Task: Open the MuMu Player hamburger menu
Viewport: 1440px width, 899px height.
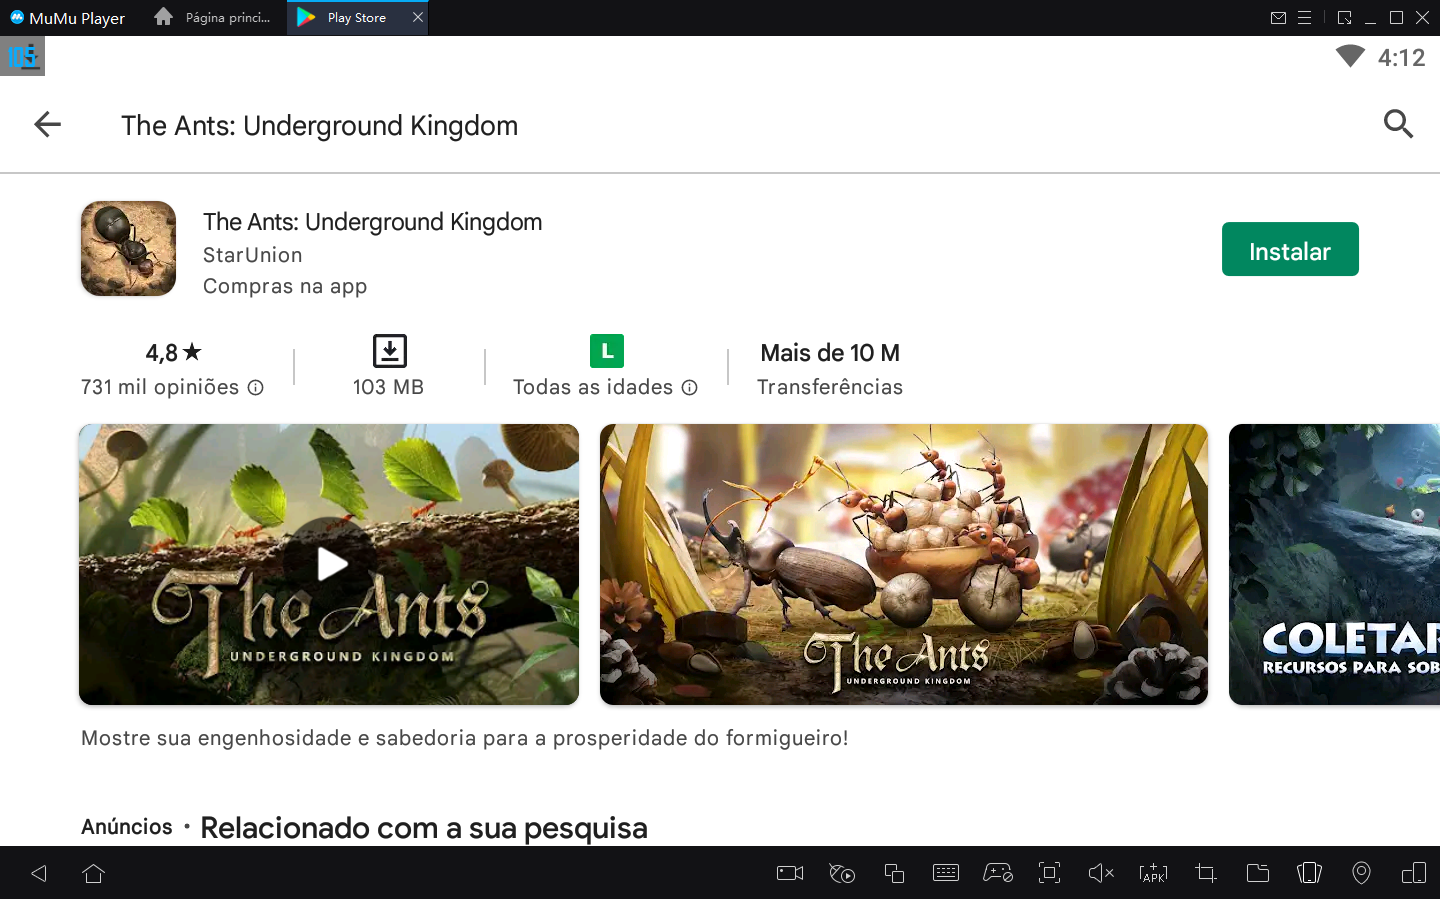Action: tap(1305, 18)
